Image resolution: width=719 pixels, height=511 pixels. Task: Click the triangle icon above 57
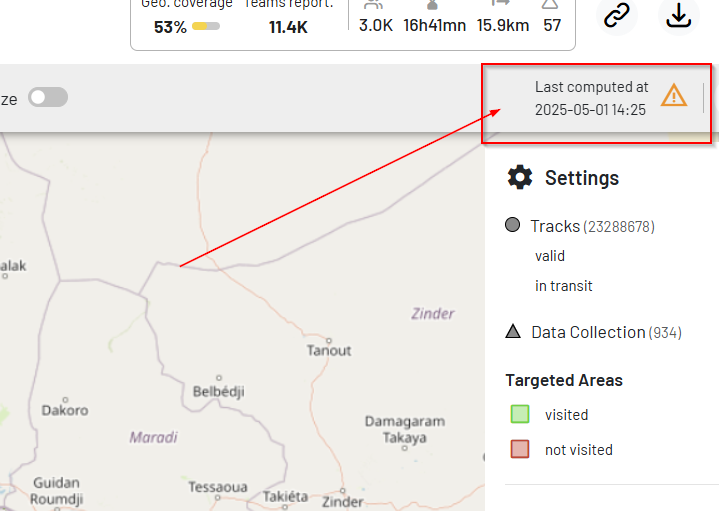[551, 5]
